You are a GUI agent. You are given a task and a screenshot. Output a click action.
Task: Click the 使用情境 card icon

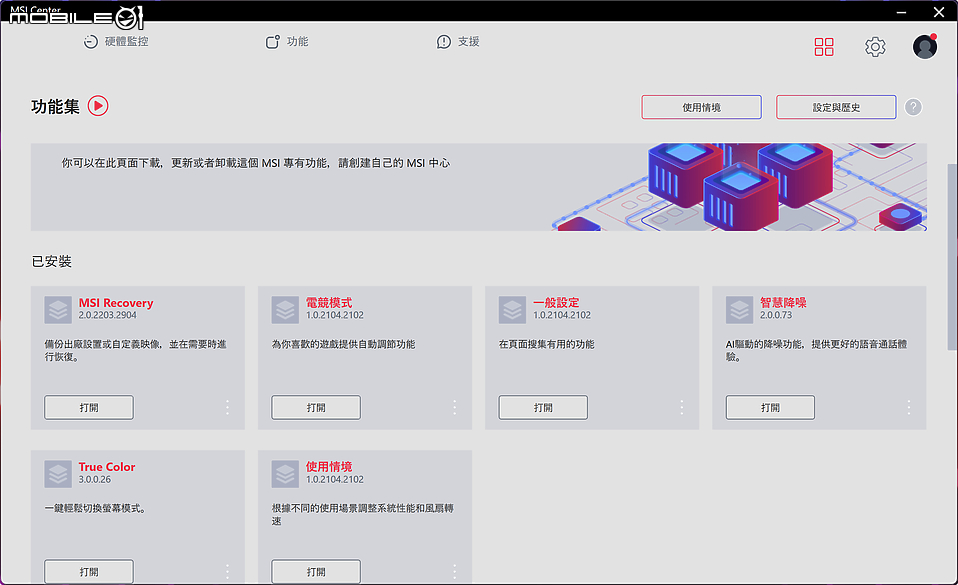pyautogui.click(x=285, y=474)
